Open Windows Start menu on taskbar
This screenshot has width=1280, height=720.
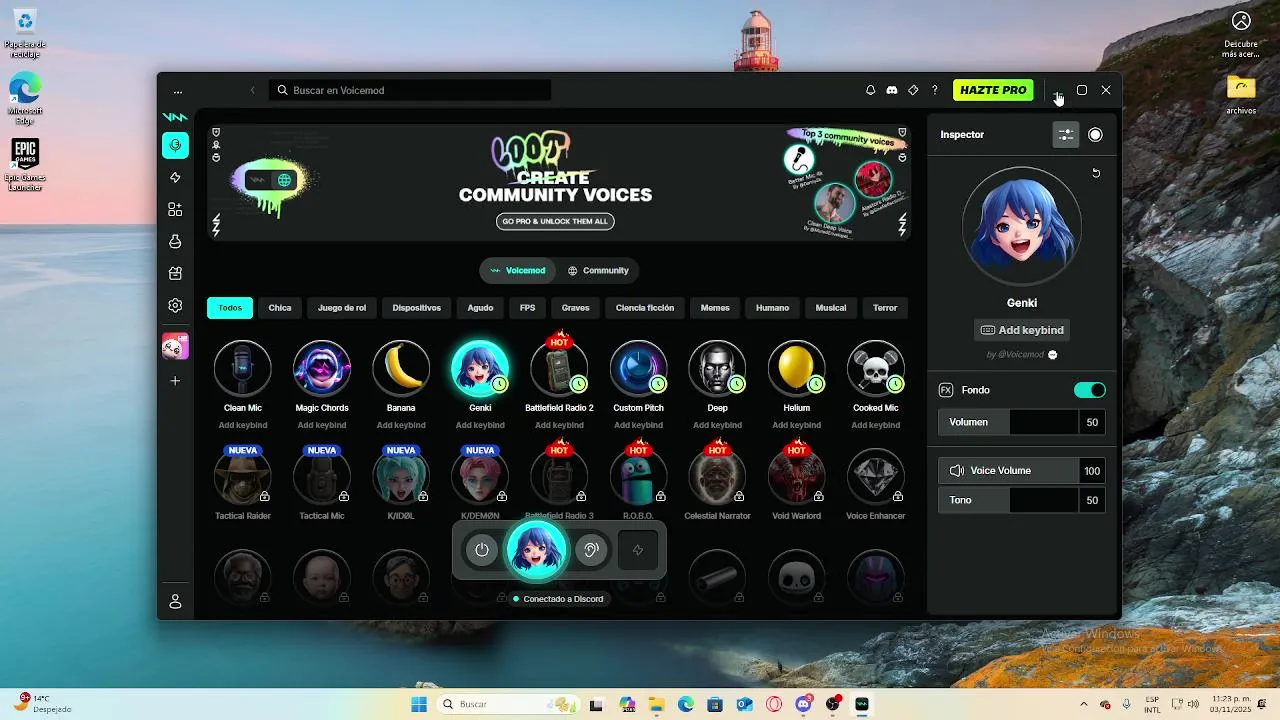pyautogui.click(x=419, y=704)
